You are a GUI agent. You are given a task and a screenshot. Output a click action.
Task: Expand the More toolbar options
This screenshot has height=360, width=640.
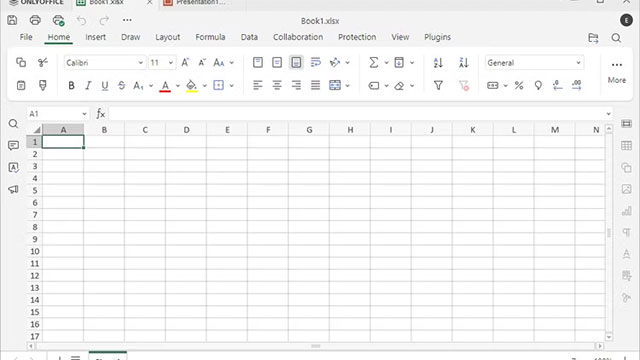coord(617,71)
